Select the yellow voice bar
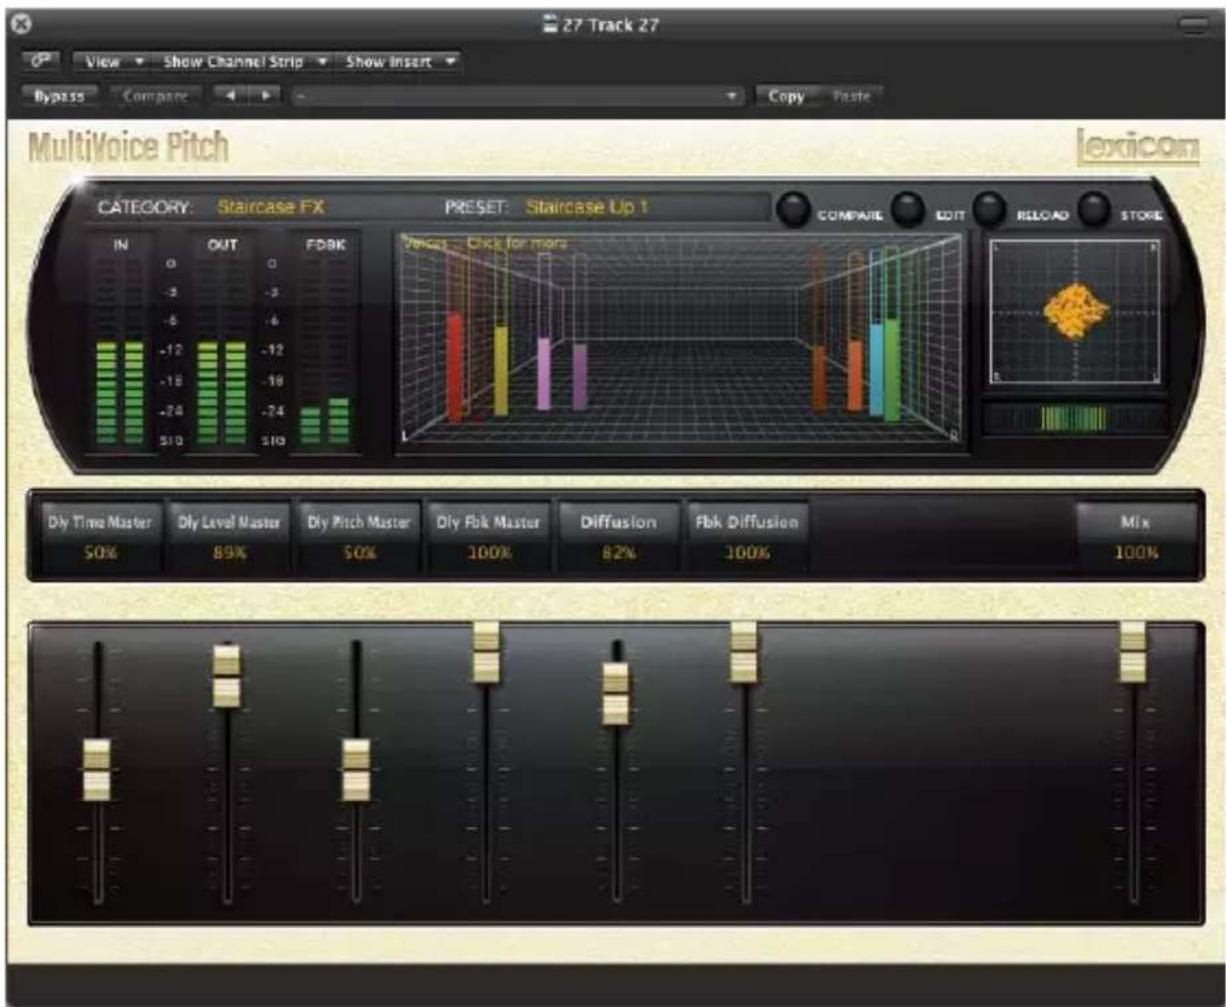The height and width of the screenshot is (1007, 1226). 501,370
